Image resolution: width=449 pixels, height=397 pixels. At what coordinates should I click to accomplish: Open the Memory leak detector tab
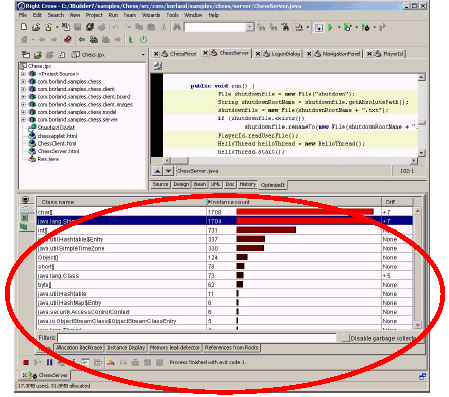click(x=175, y=348)
